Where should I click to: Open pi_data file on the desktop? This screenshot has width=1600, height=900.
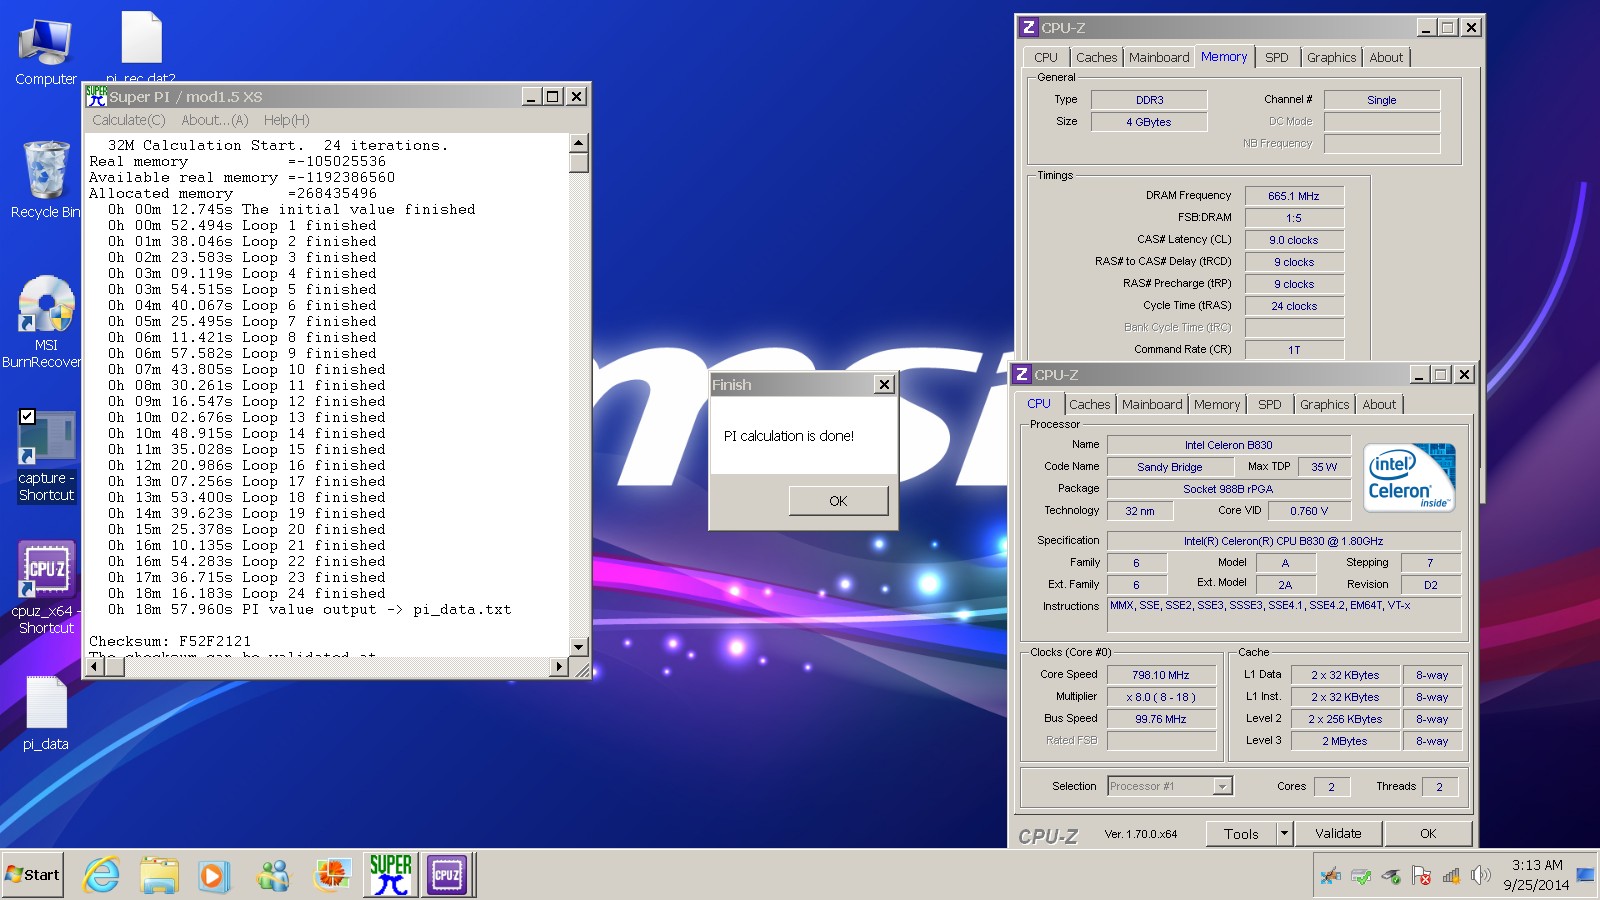pos(46,714)
